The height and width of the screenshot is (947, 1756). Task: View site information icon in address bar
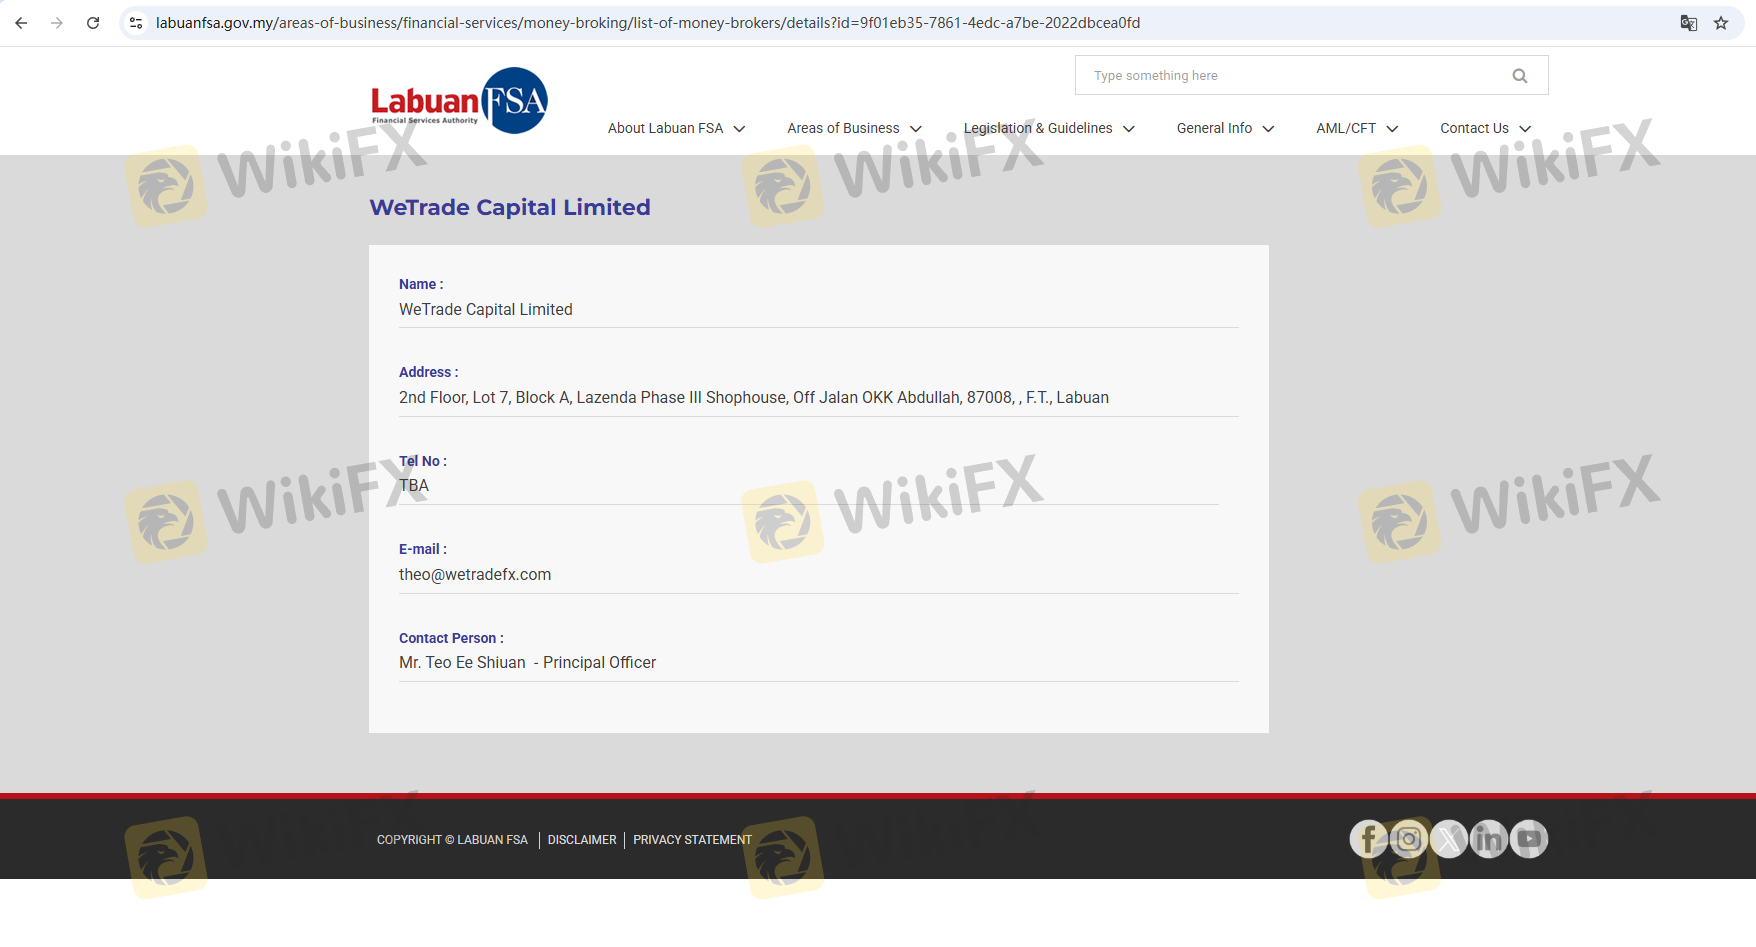[136, 23]
